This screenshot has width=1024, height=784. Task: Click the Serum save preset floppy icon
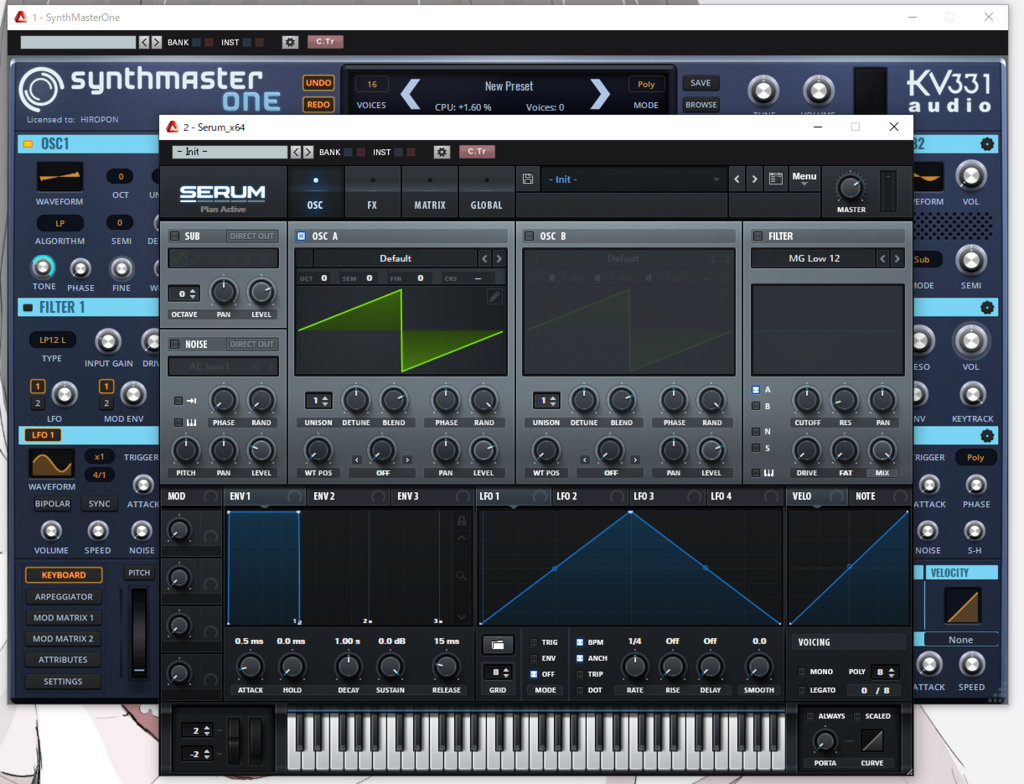pyautogui.click(x=528, y=179)
